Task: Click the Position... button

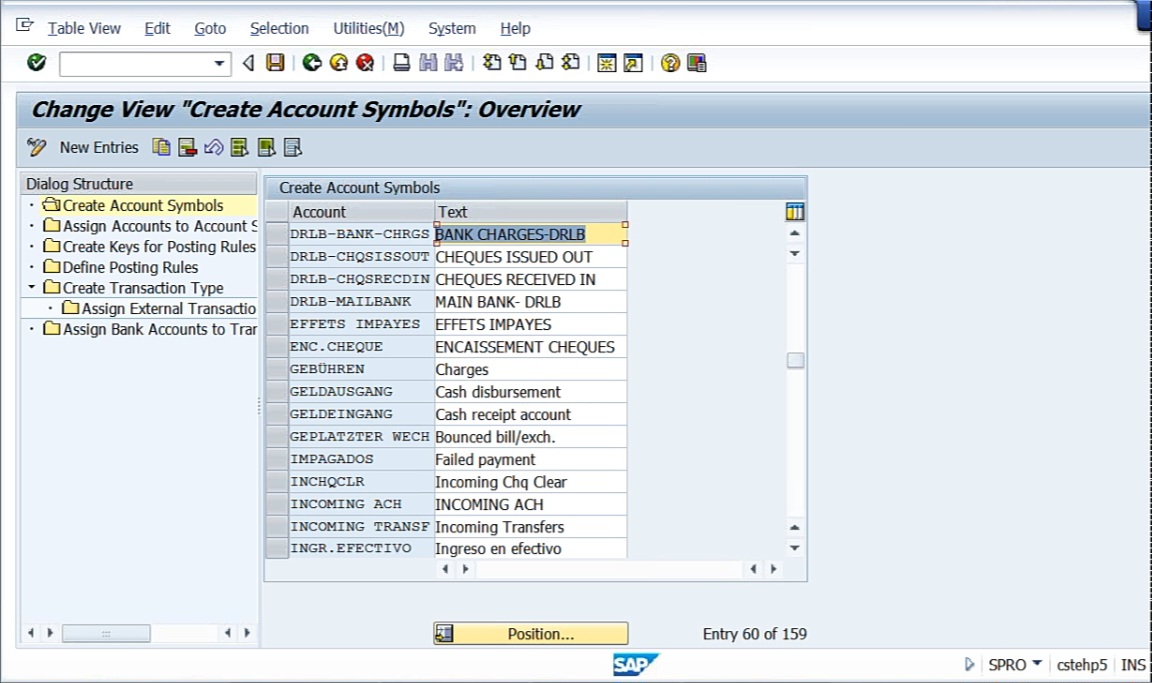Action: pyautogui.click(x=530, y=634)
